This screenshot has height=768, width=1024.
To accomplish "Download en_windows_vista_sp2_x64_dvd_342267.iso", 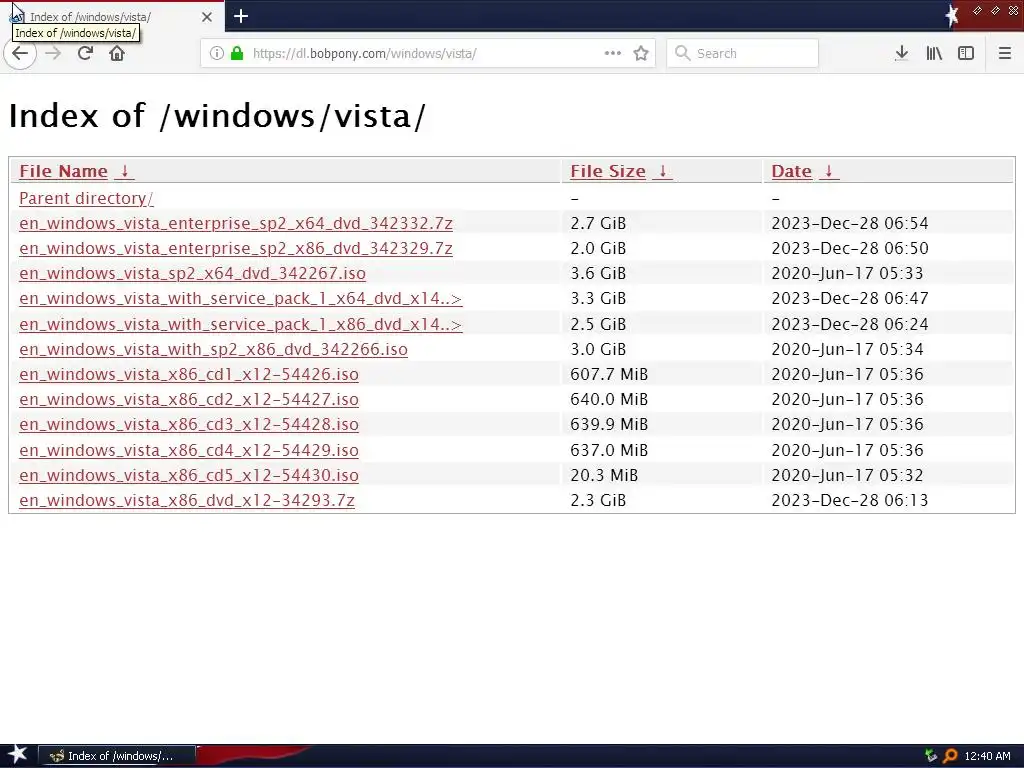I will pos(193,273).
